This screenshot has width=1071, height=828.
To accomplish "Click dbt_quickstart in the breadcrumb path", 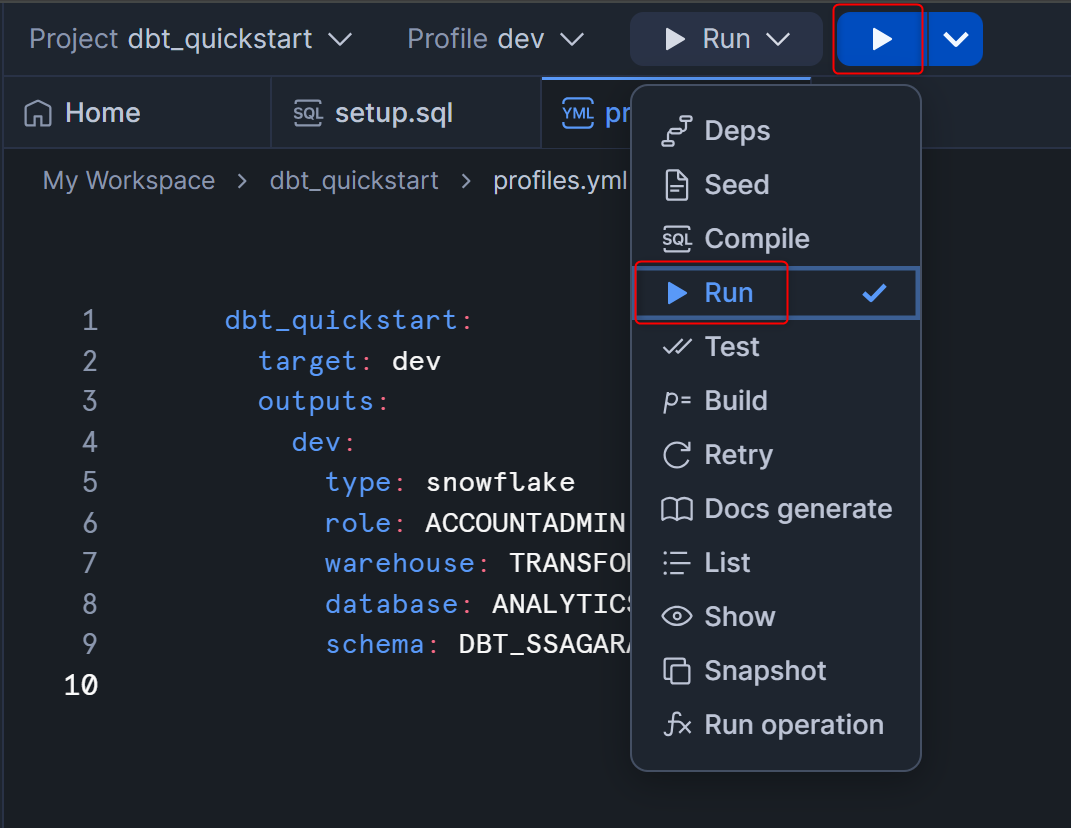I will [x=354, y=181].
